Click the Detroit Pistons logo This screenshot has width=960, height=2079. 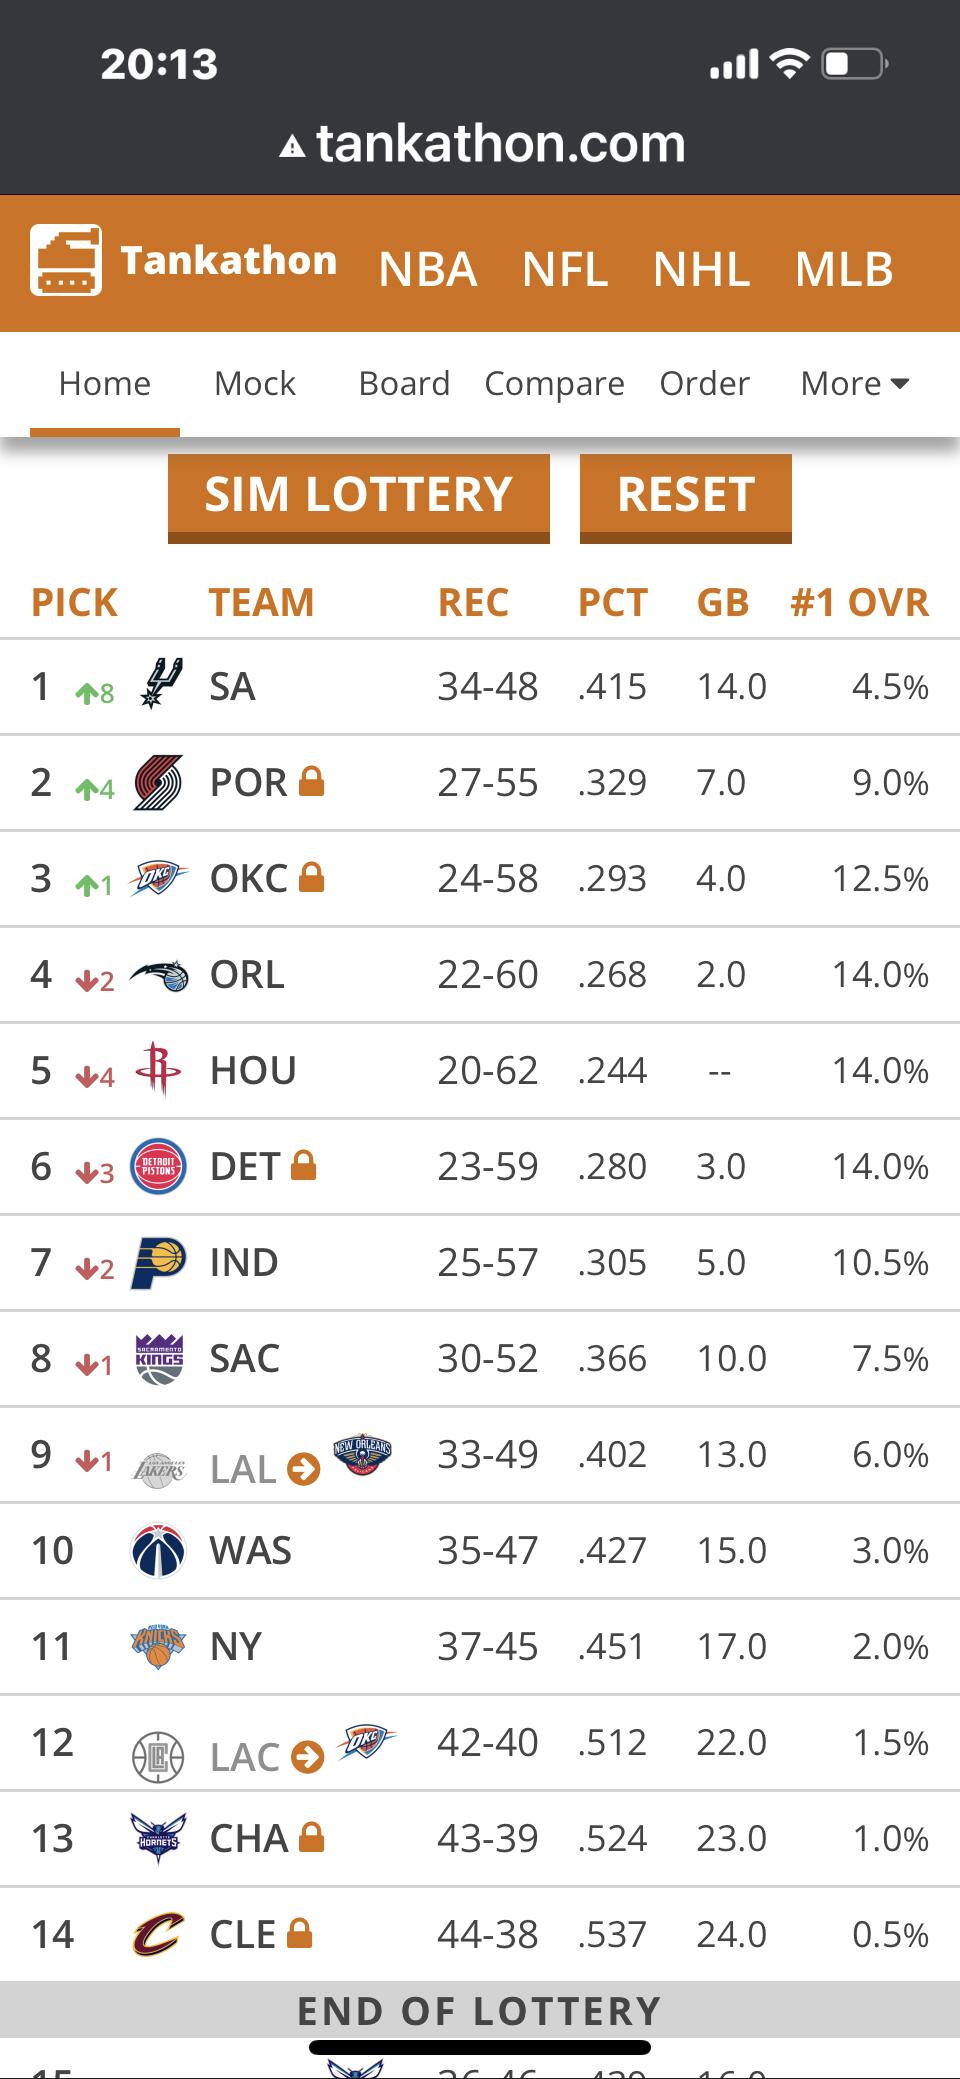point(159,1166)
